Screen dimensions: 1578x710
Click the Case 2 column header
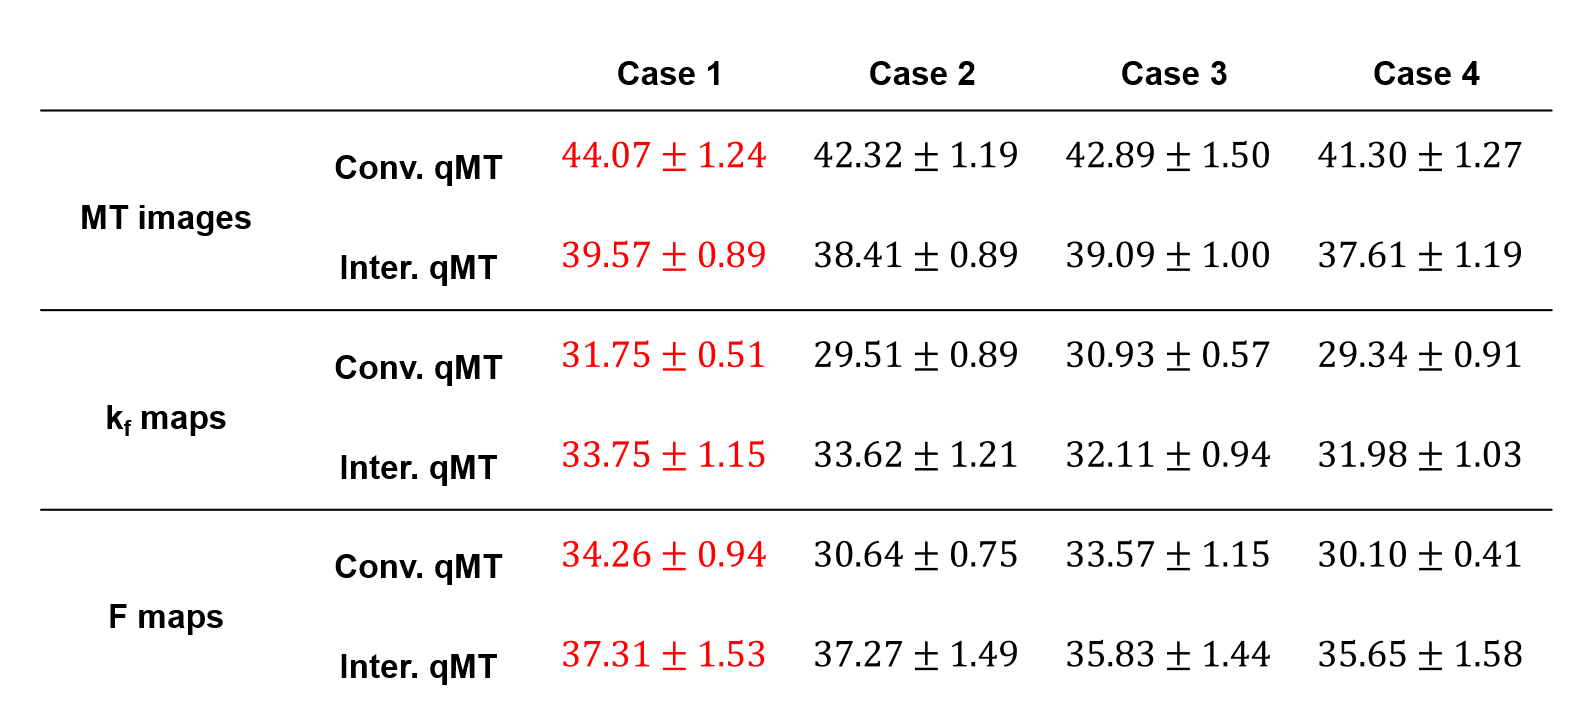[x=921, y=74]
